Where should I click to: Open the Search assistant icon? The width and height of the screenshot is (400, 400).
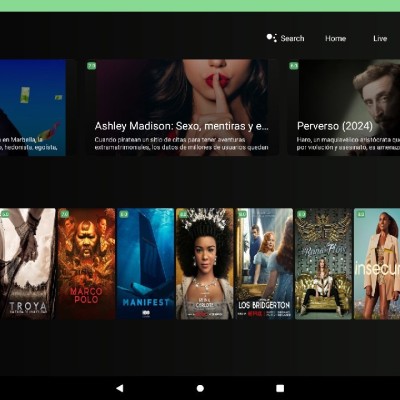pos(271,38)
